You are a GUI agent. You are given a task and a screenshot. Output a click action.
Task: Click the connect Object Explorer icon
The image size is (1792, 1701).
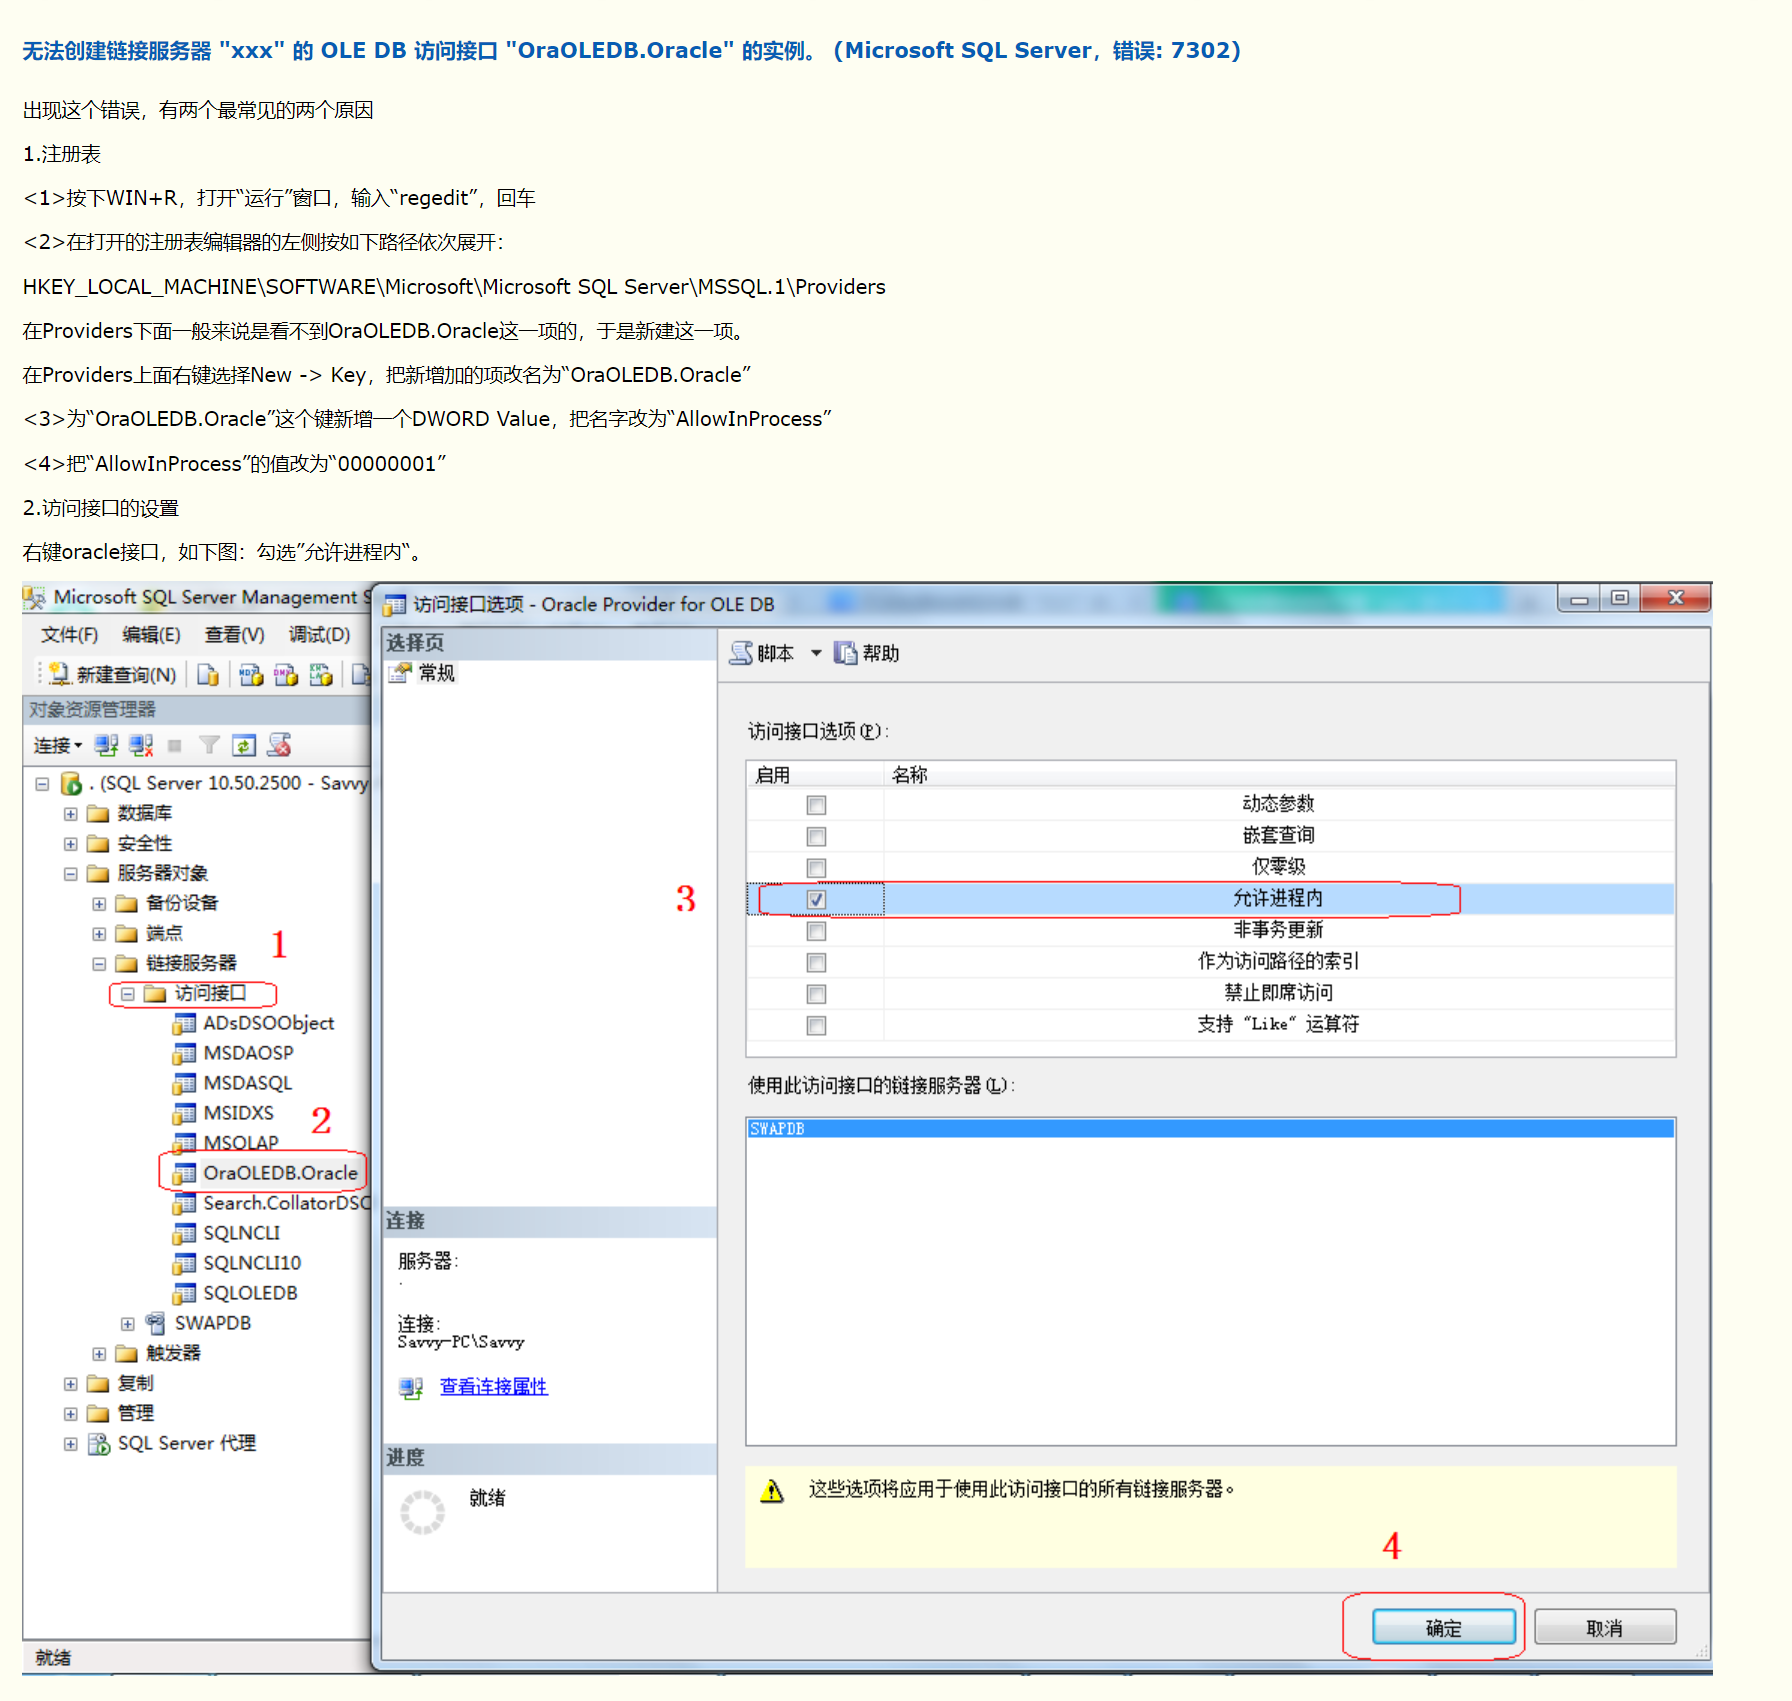click(106, 745)
